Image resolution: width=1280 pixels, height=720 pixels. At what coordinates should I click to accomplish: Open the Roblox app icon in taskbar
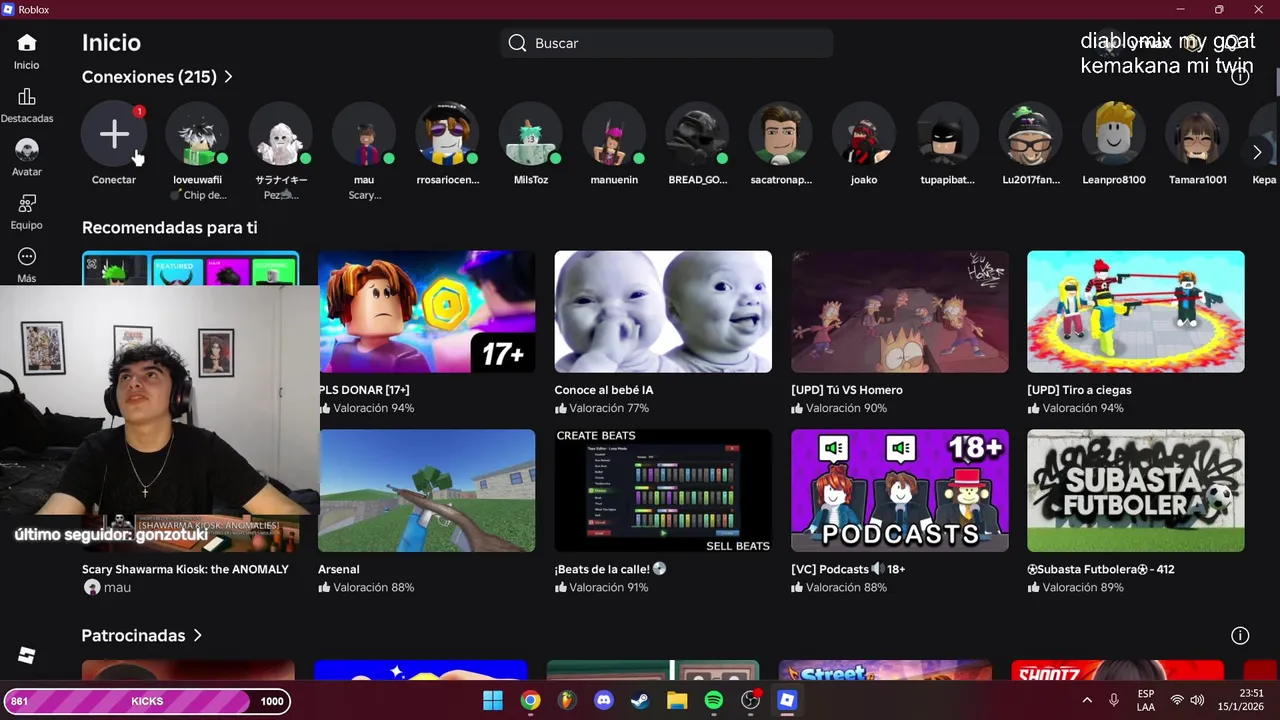(x=787, y=701)
